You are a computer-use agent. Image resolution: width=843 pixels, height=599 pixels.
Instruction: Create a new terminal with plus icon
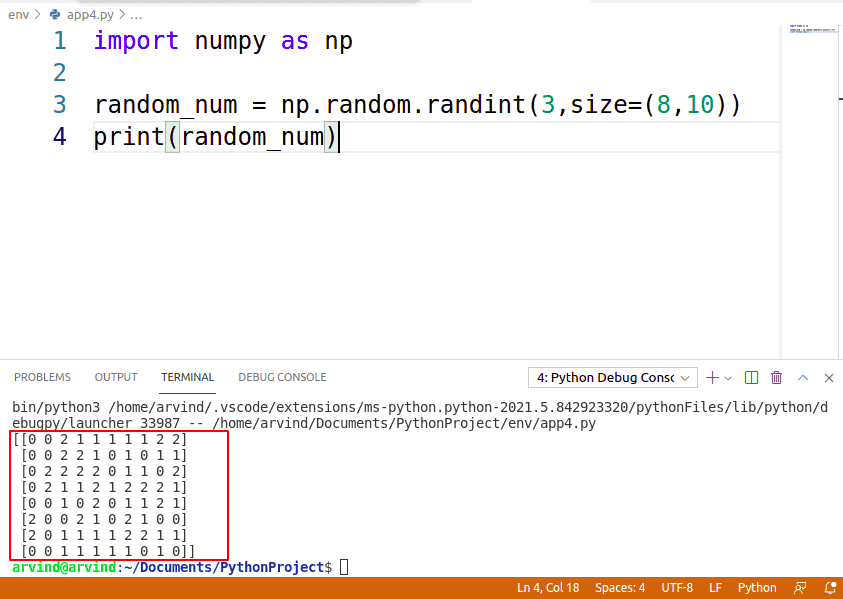click(x=712, y=377)
